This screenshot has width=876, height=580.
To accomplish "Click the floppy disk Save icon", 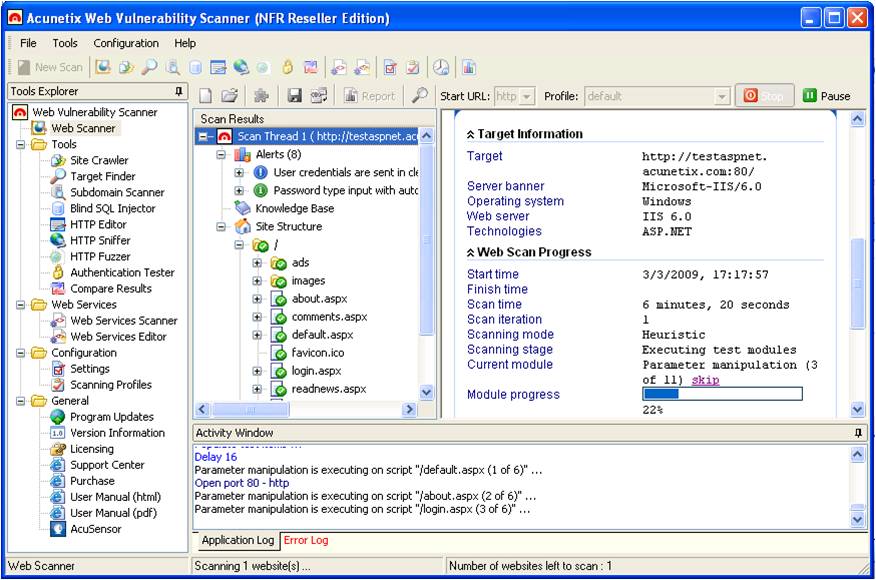I will [x=294, y=96].
